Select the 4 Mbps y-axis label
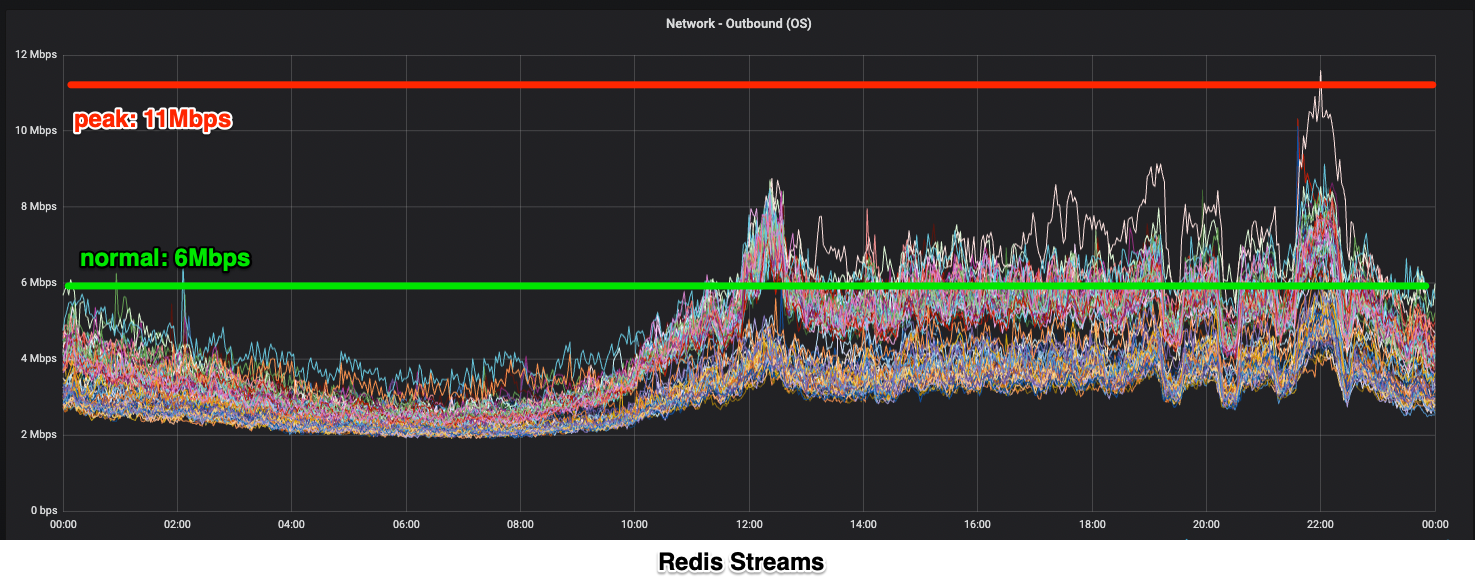Image resolution: width=1475 pixels, height=584 pixels. [38, 359]
